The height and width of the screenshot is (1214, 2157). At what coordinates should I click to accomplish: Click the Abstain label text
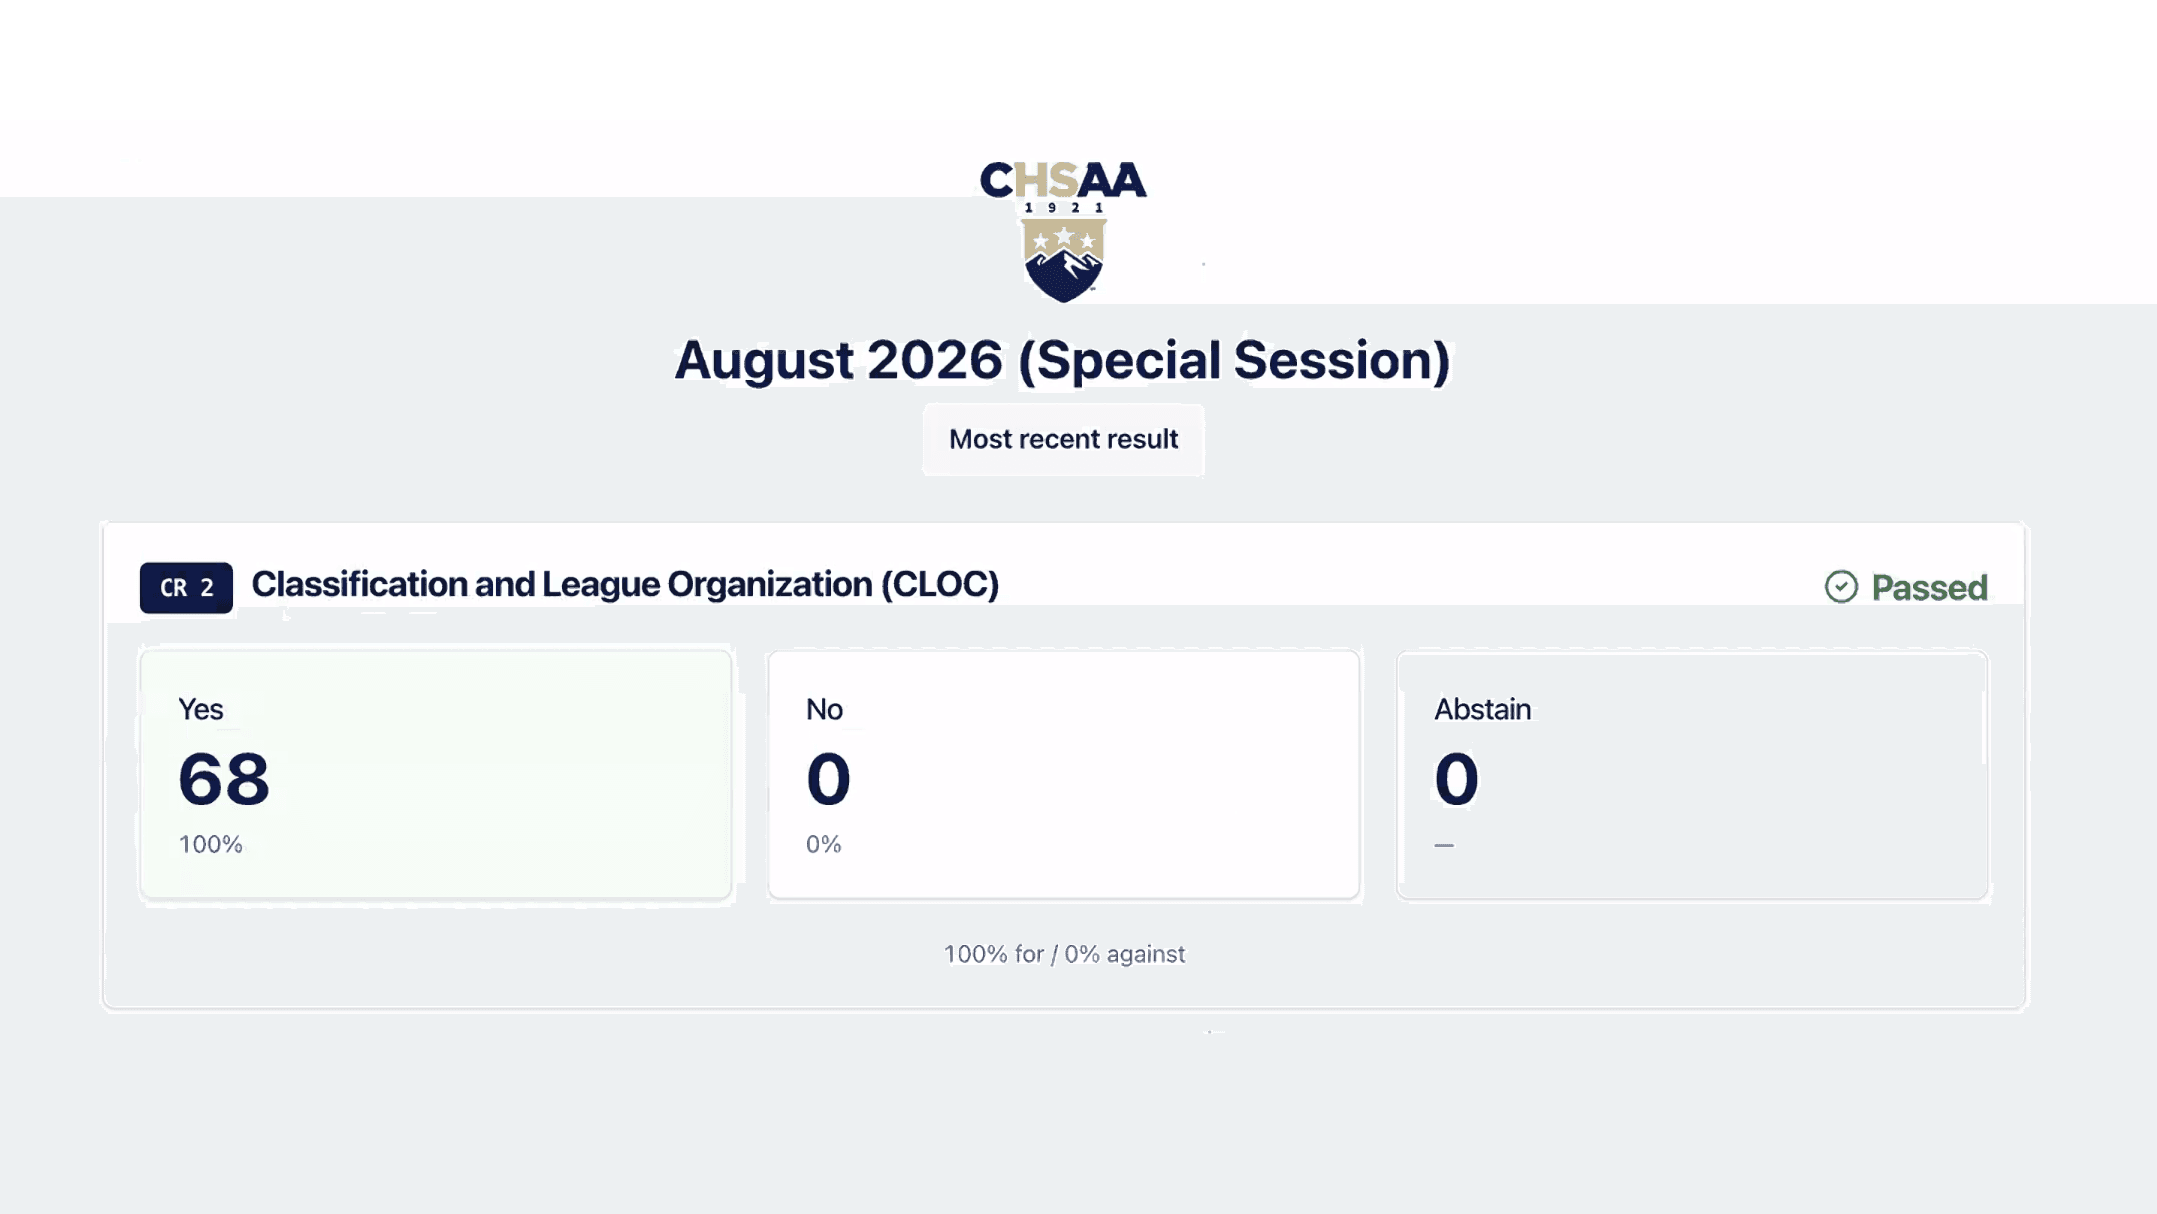(1483, 709)
